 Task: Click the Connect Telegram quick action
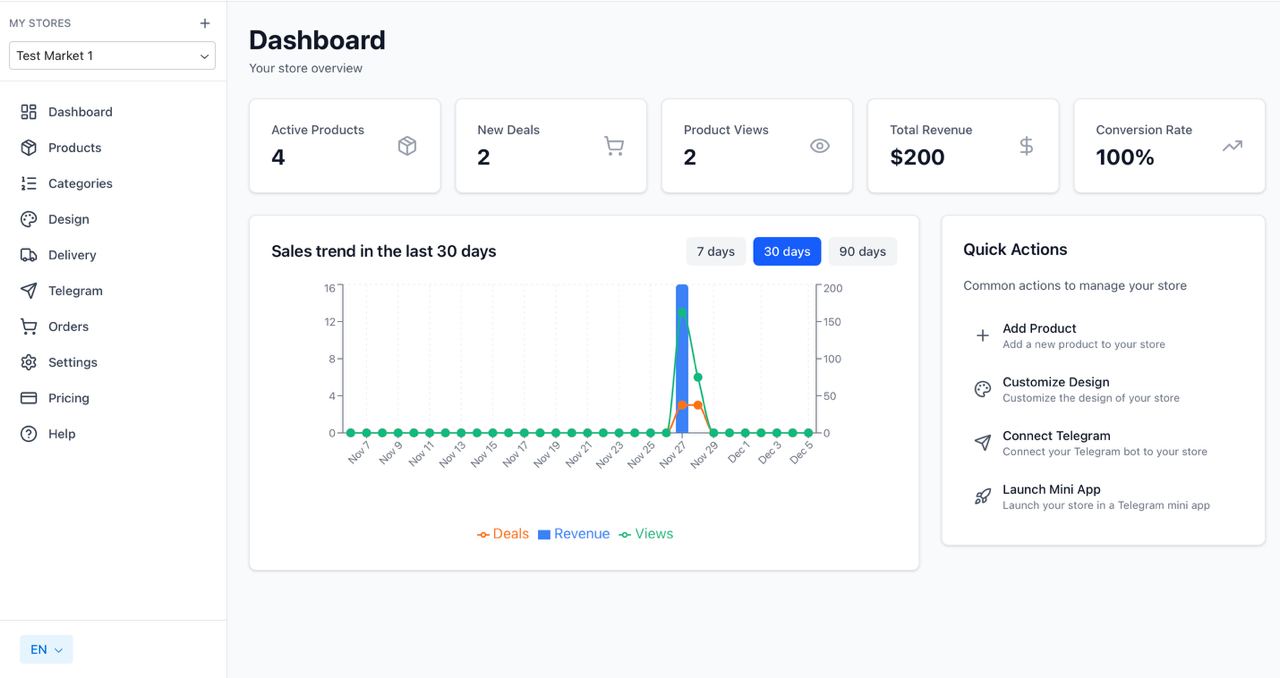tap(1103, 443)
